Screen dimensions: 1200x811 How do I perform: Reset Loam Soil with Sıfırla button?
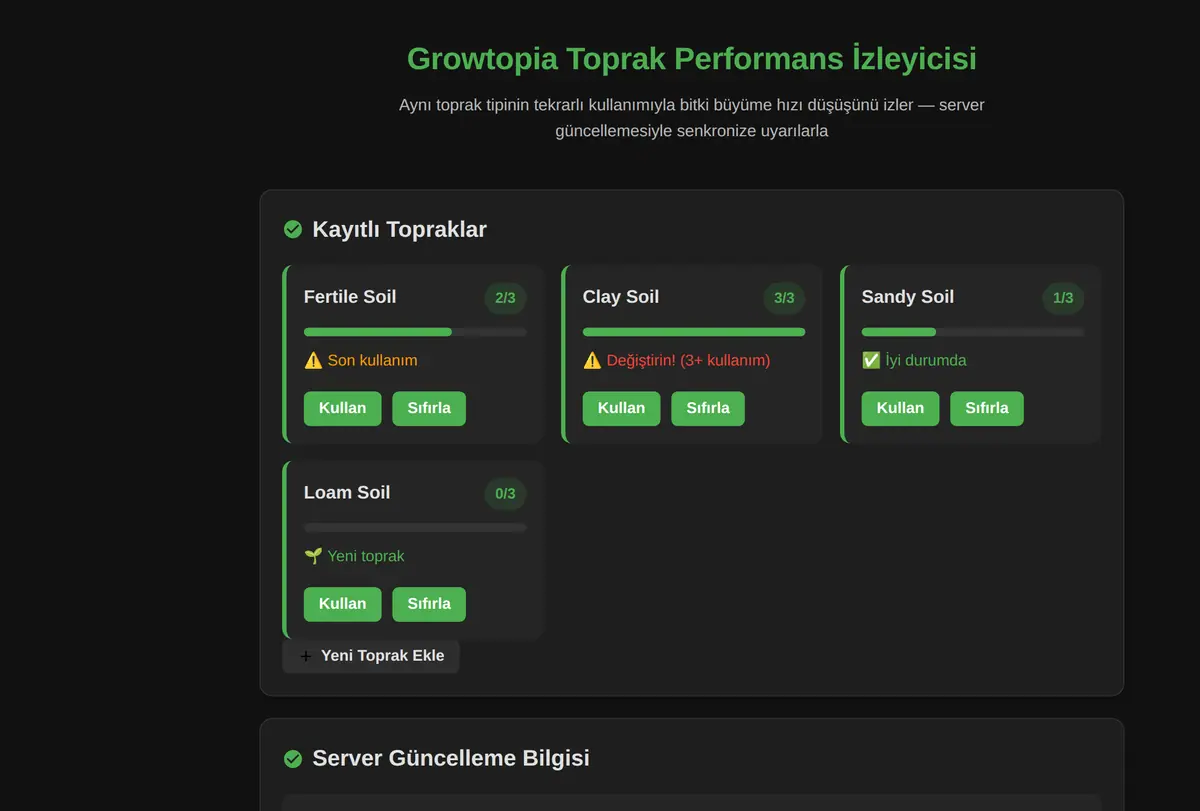coord(429,604)
